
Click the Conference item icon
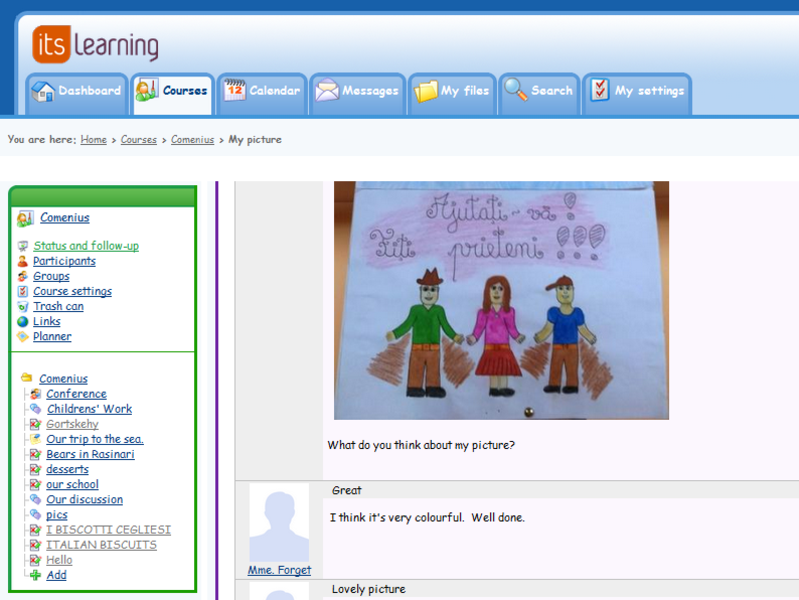pos(35,394)
